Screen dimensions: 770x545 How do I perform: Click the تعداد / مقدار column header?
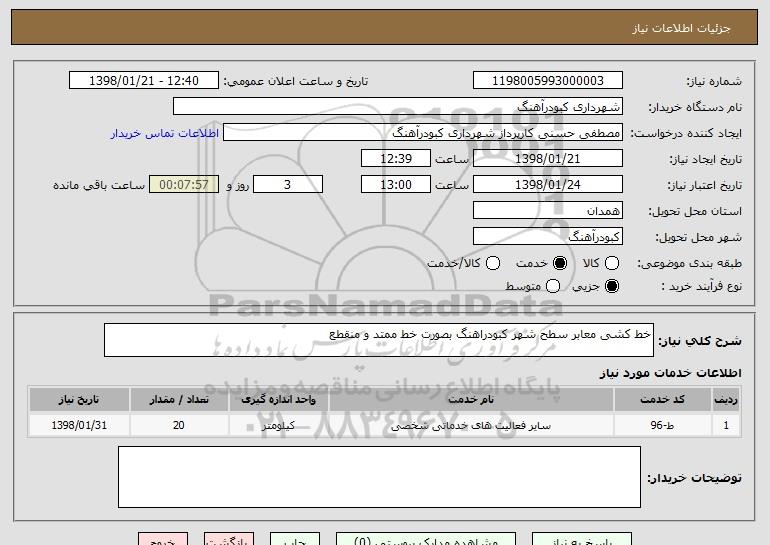pyautogui.click(x=179, y=400)
